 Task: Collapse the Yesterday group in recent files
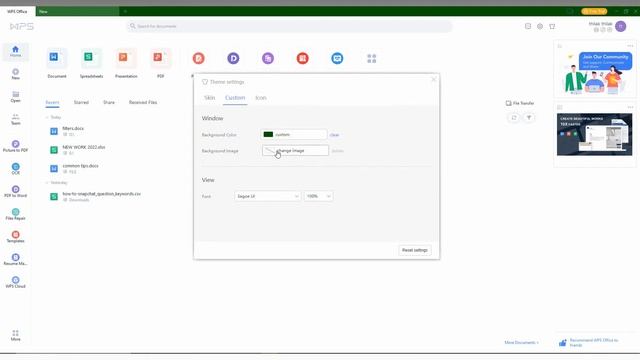pyautogui.click(x=47, y=183)
